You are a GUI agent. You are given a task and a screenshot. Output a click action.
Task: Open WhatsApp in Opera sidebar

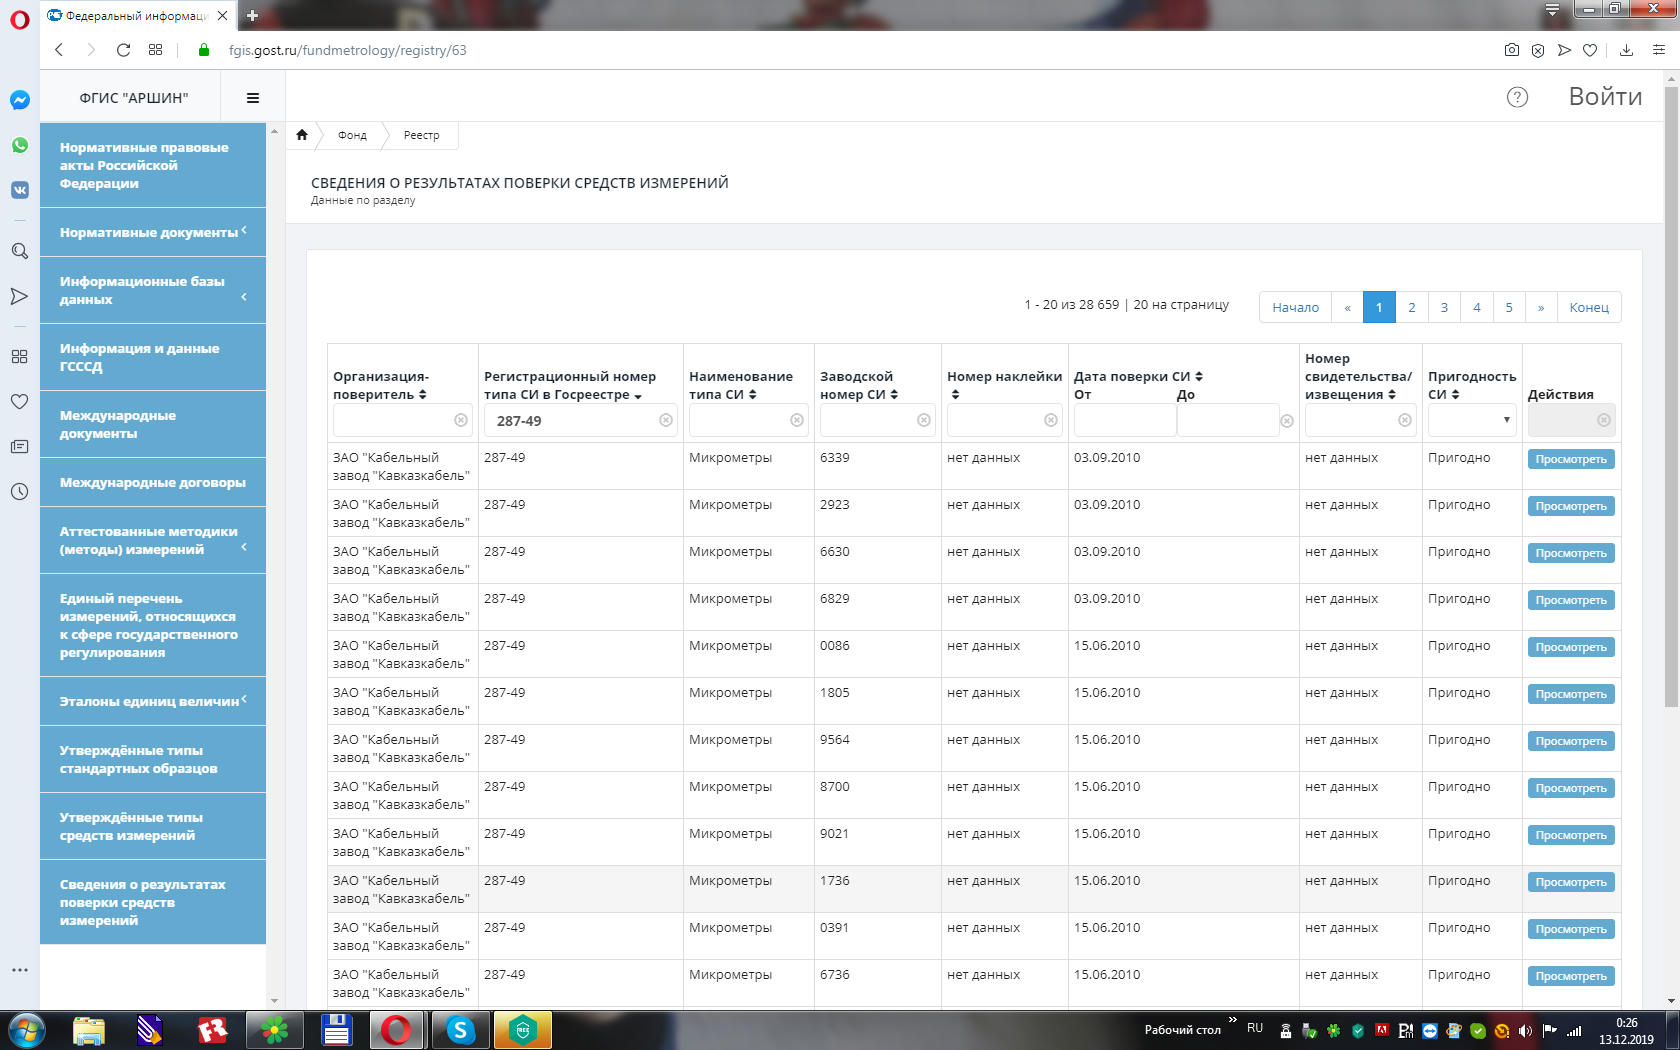coord(20,145)
